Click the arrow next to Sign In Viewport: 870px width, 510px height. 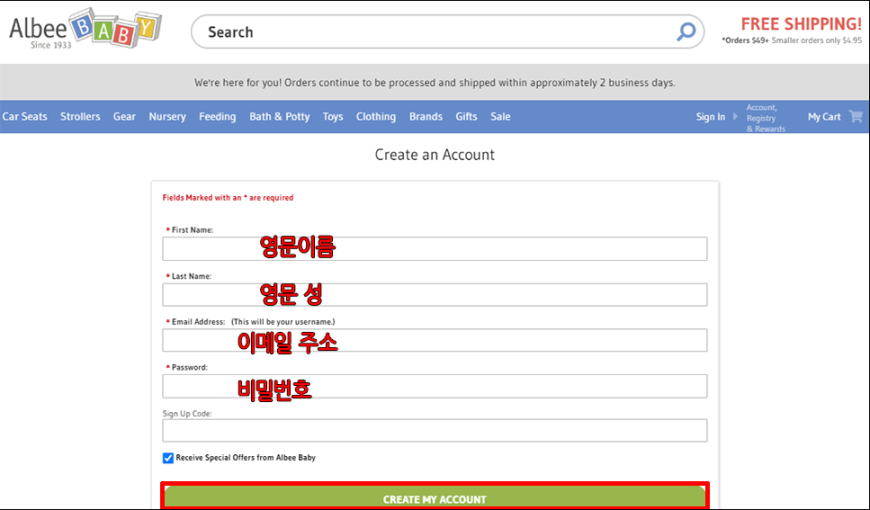click(735, 117)
